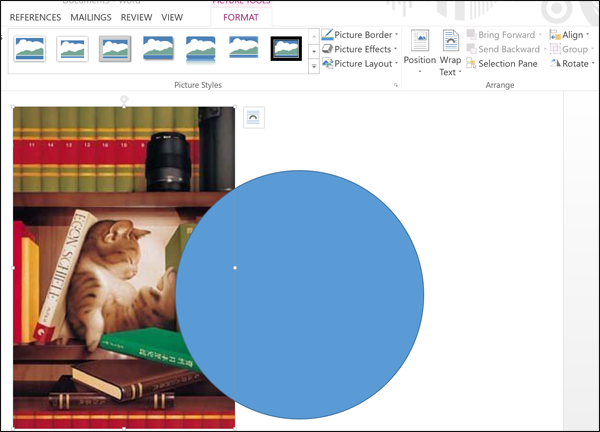Apply the second white-bordered picture style
The width and height of the screenshot is (600, 432).
pyautogui.click(x=72, y=49)
